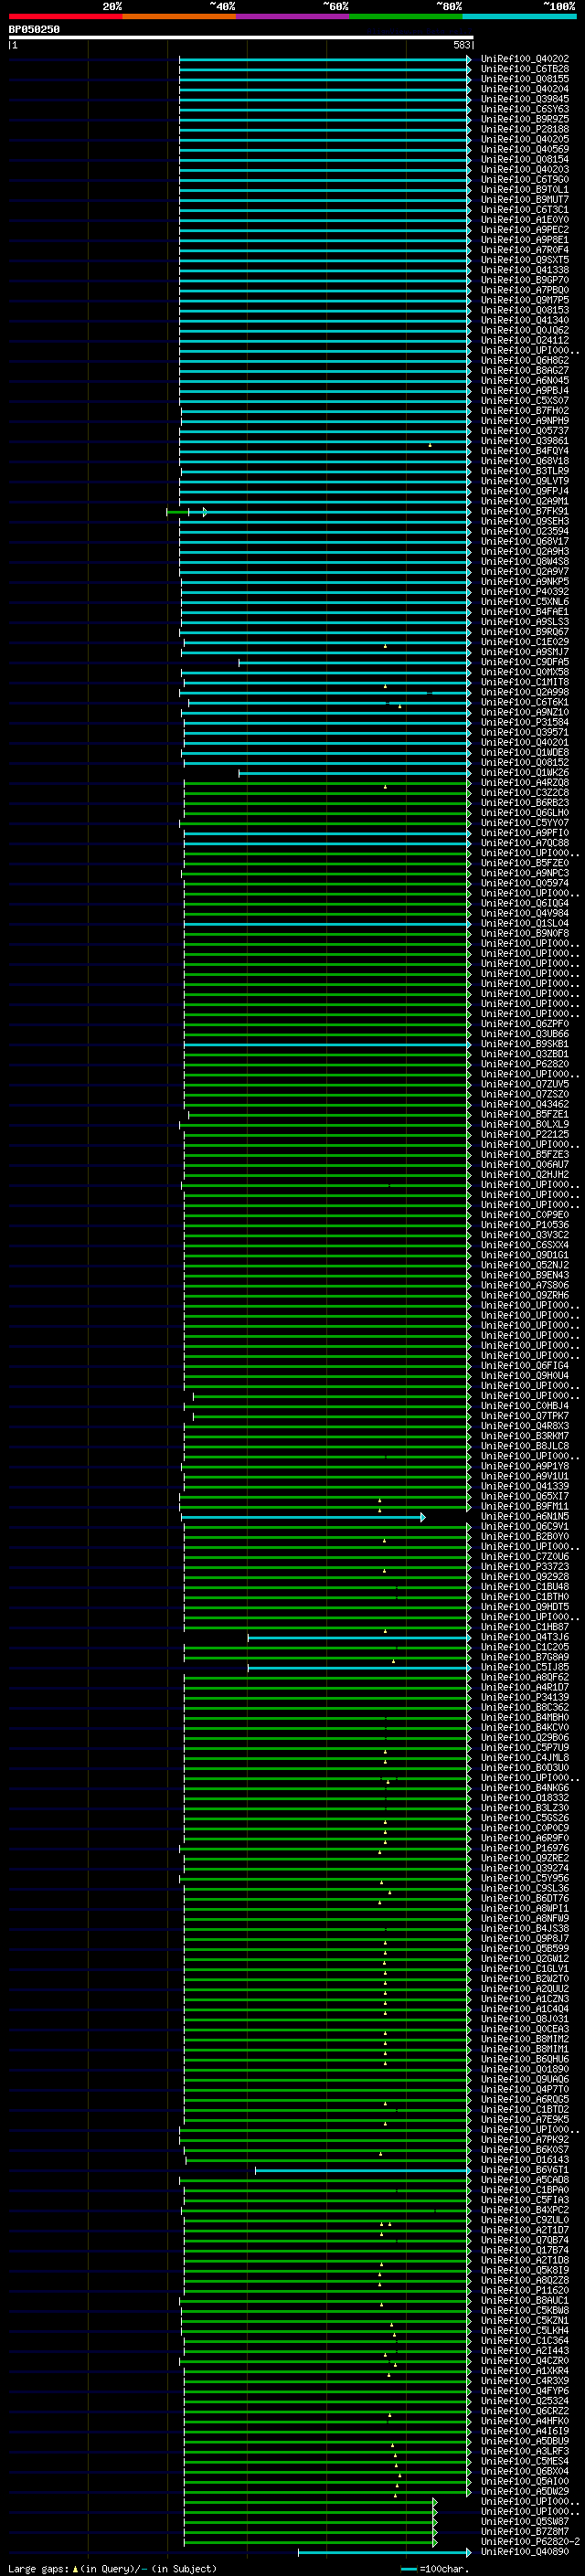
Task: Click label UniRef100_A6N1N5
Action: pyautogui.click(x=524, y=1517)
